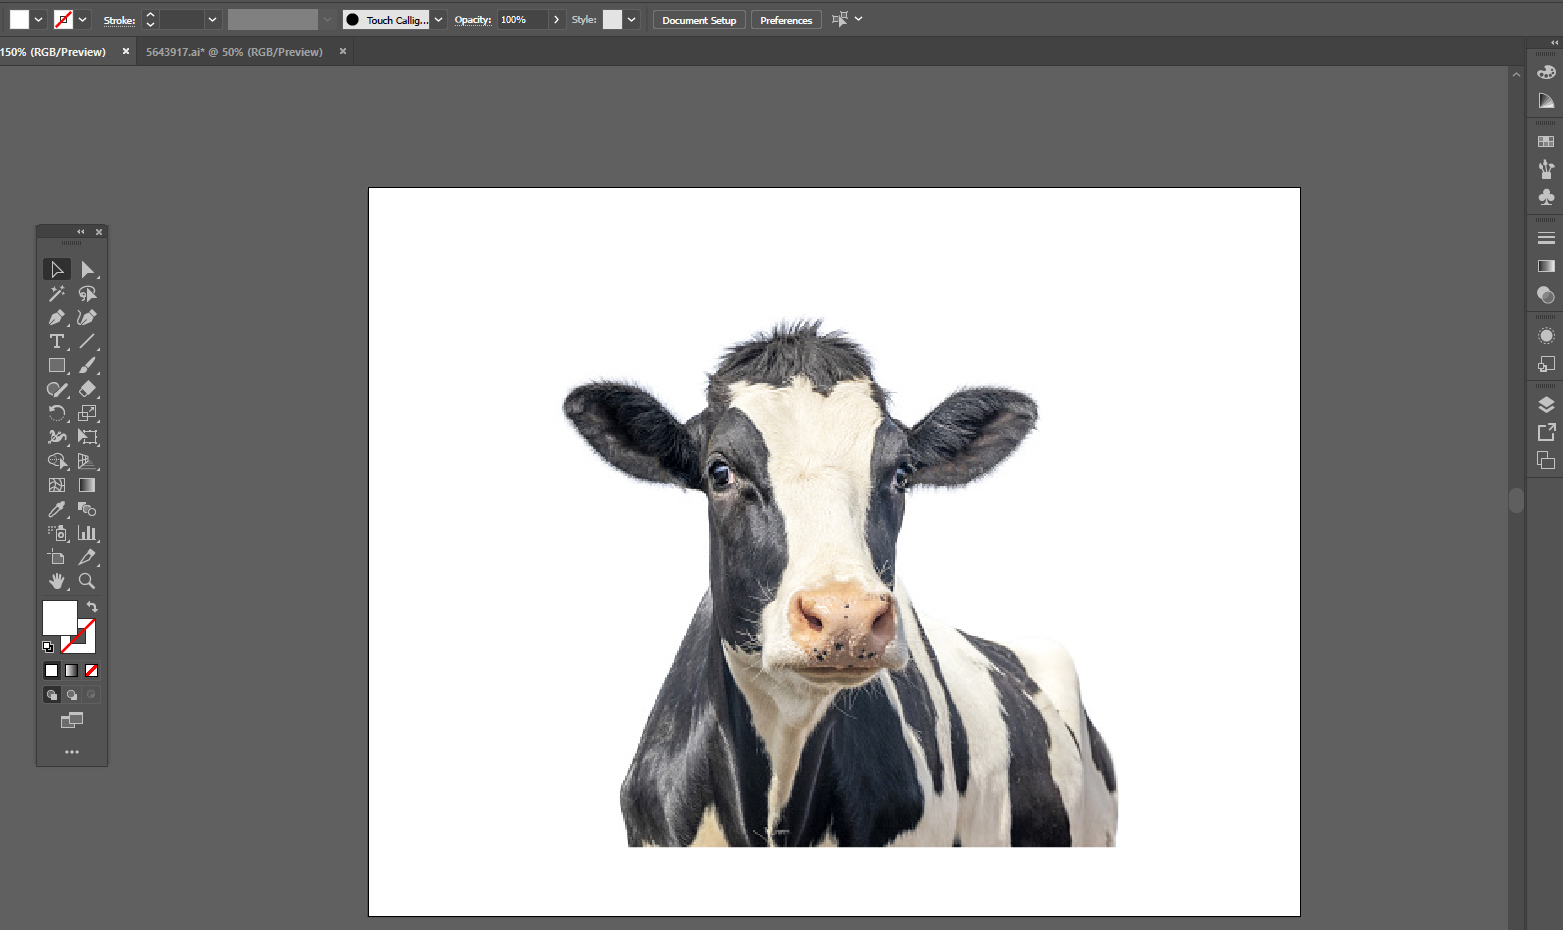This screenshot has width=1563, height=930.
Task: Select the Perspective Grid tool
Action: pos(87,462)
